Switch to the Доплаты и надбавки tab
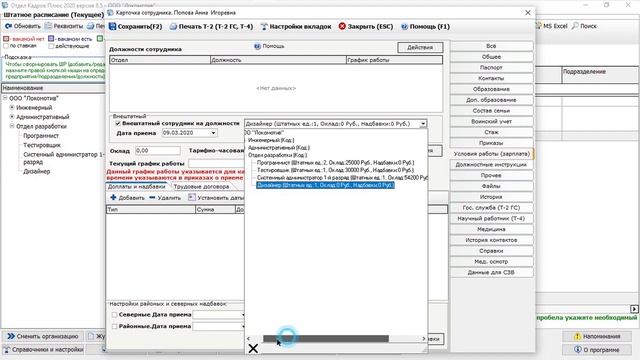Viewport: 640px width, 360px height. pyautogui.click(x=136, y=187)
